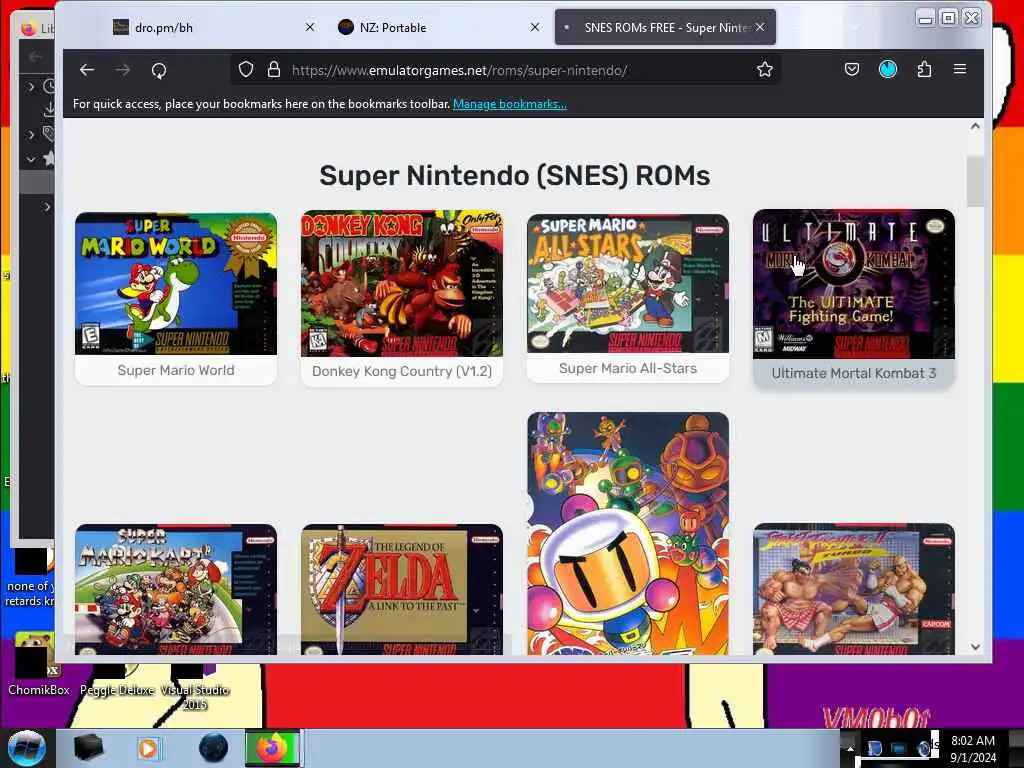Expand the tags row in Library window

[31, 135]
